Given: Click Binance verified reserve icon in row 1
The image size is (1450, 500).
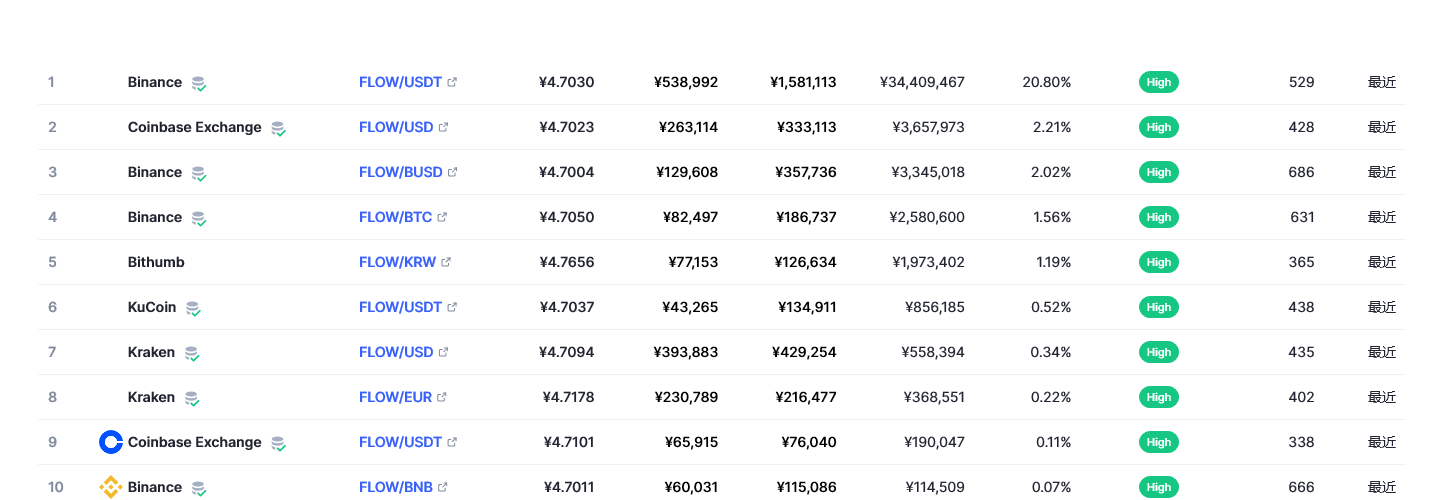Looking at the screenshot, I should [199, 83].
